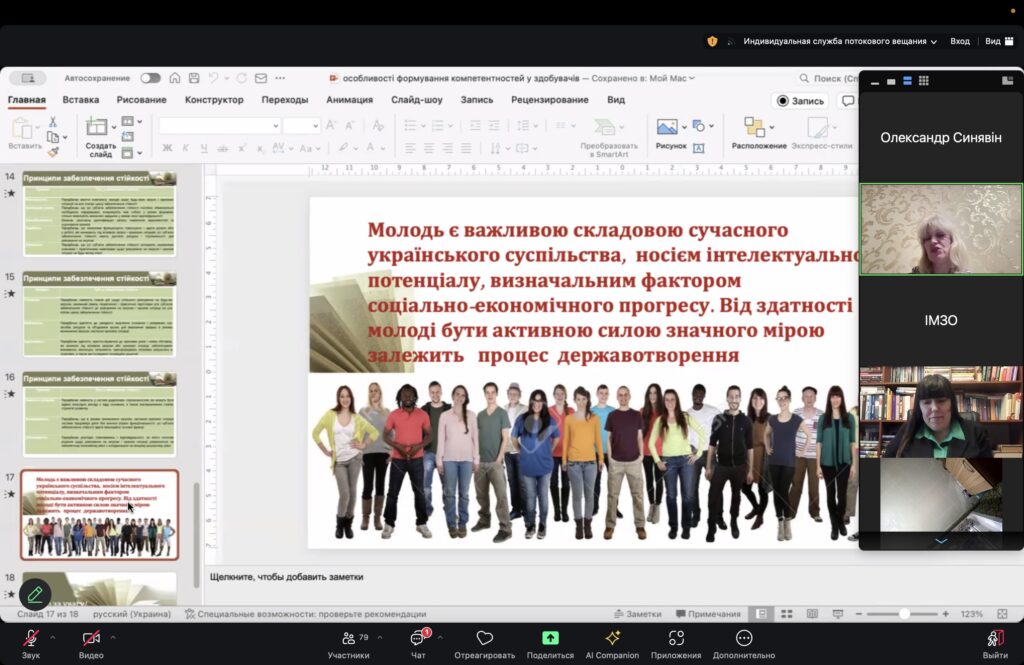Viewport: 1024px width, 665px height.
Task: Open the comments pane speech bubble icon
Action: point(848,101)
